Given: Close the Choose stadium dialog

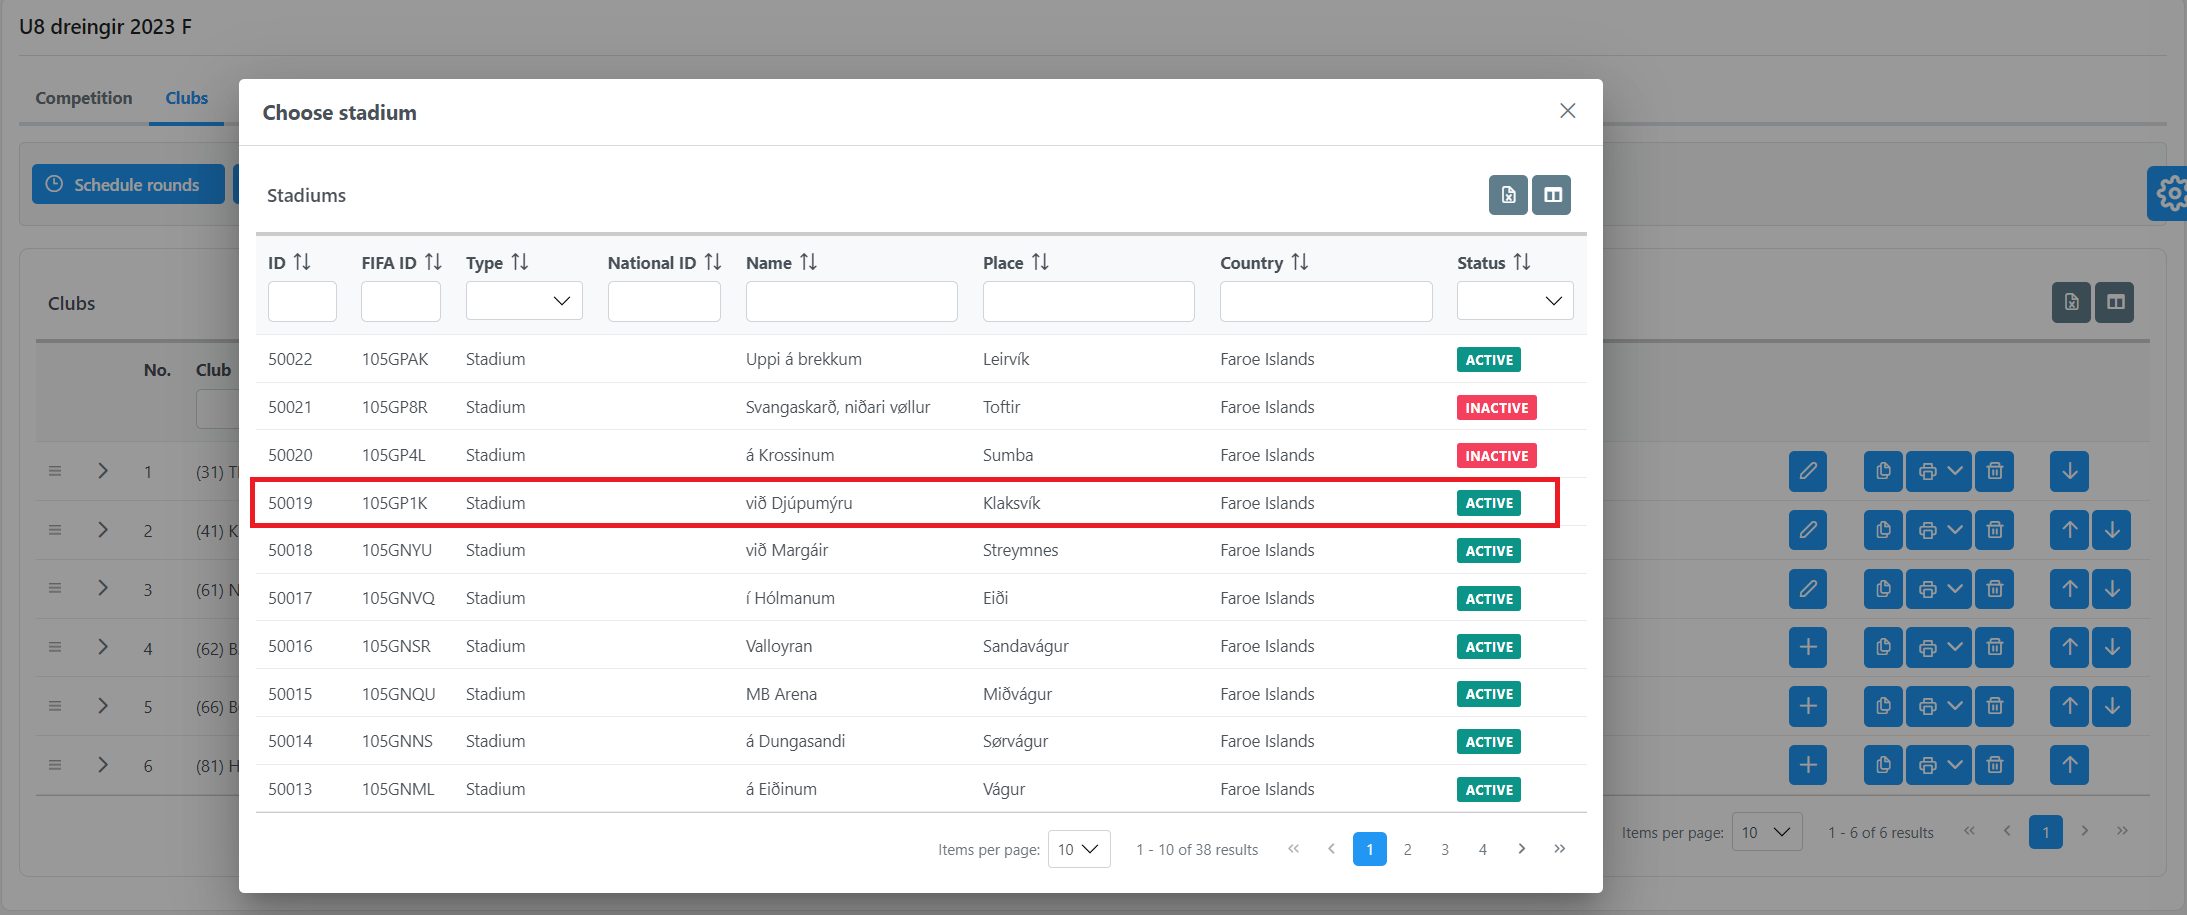Looking at the screenshot, I should click(1567, 111).
